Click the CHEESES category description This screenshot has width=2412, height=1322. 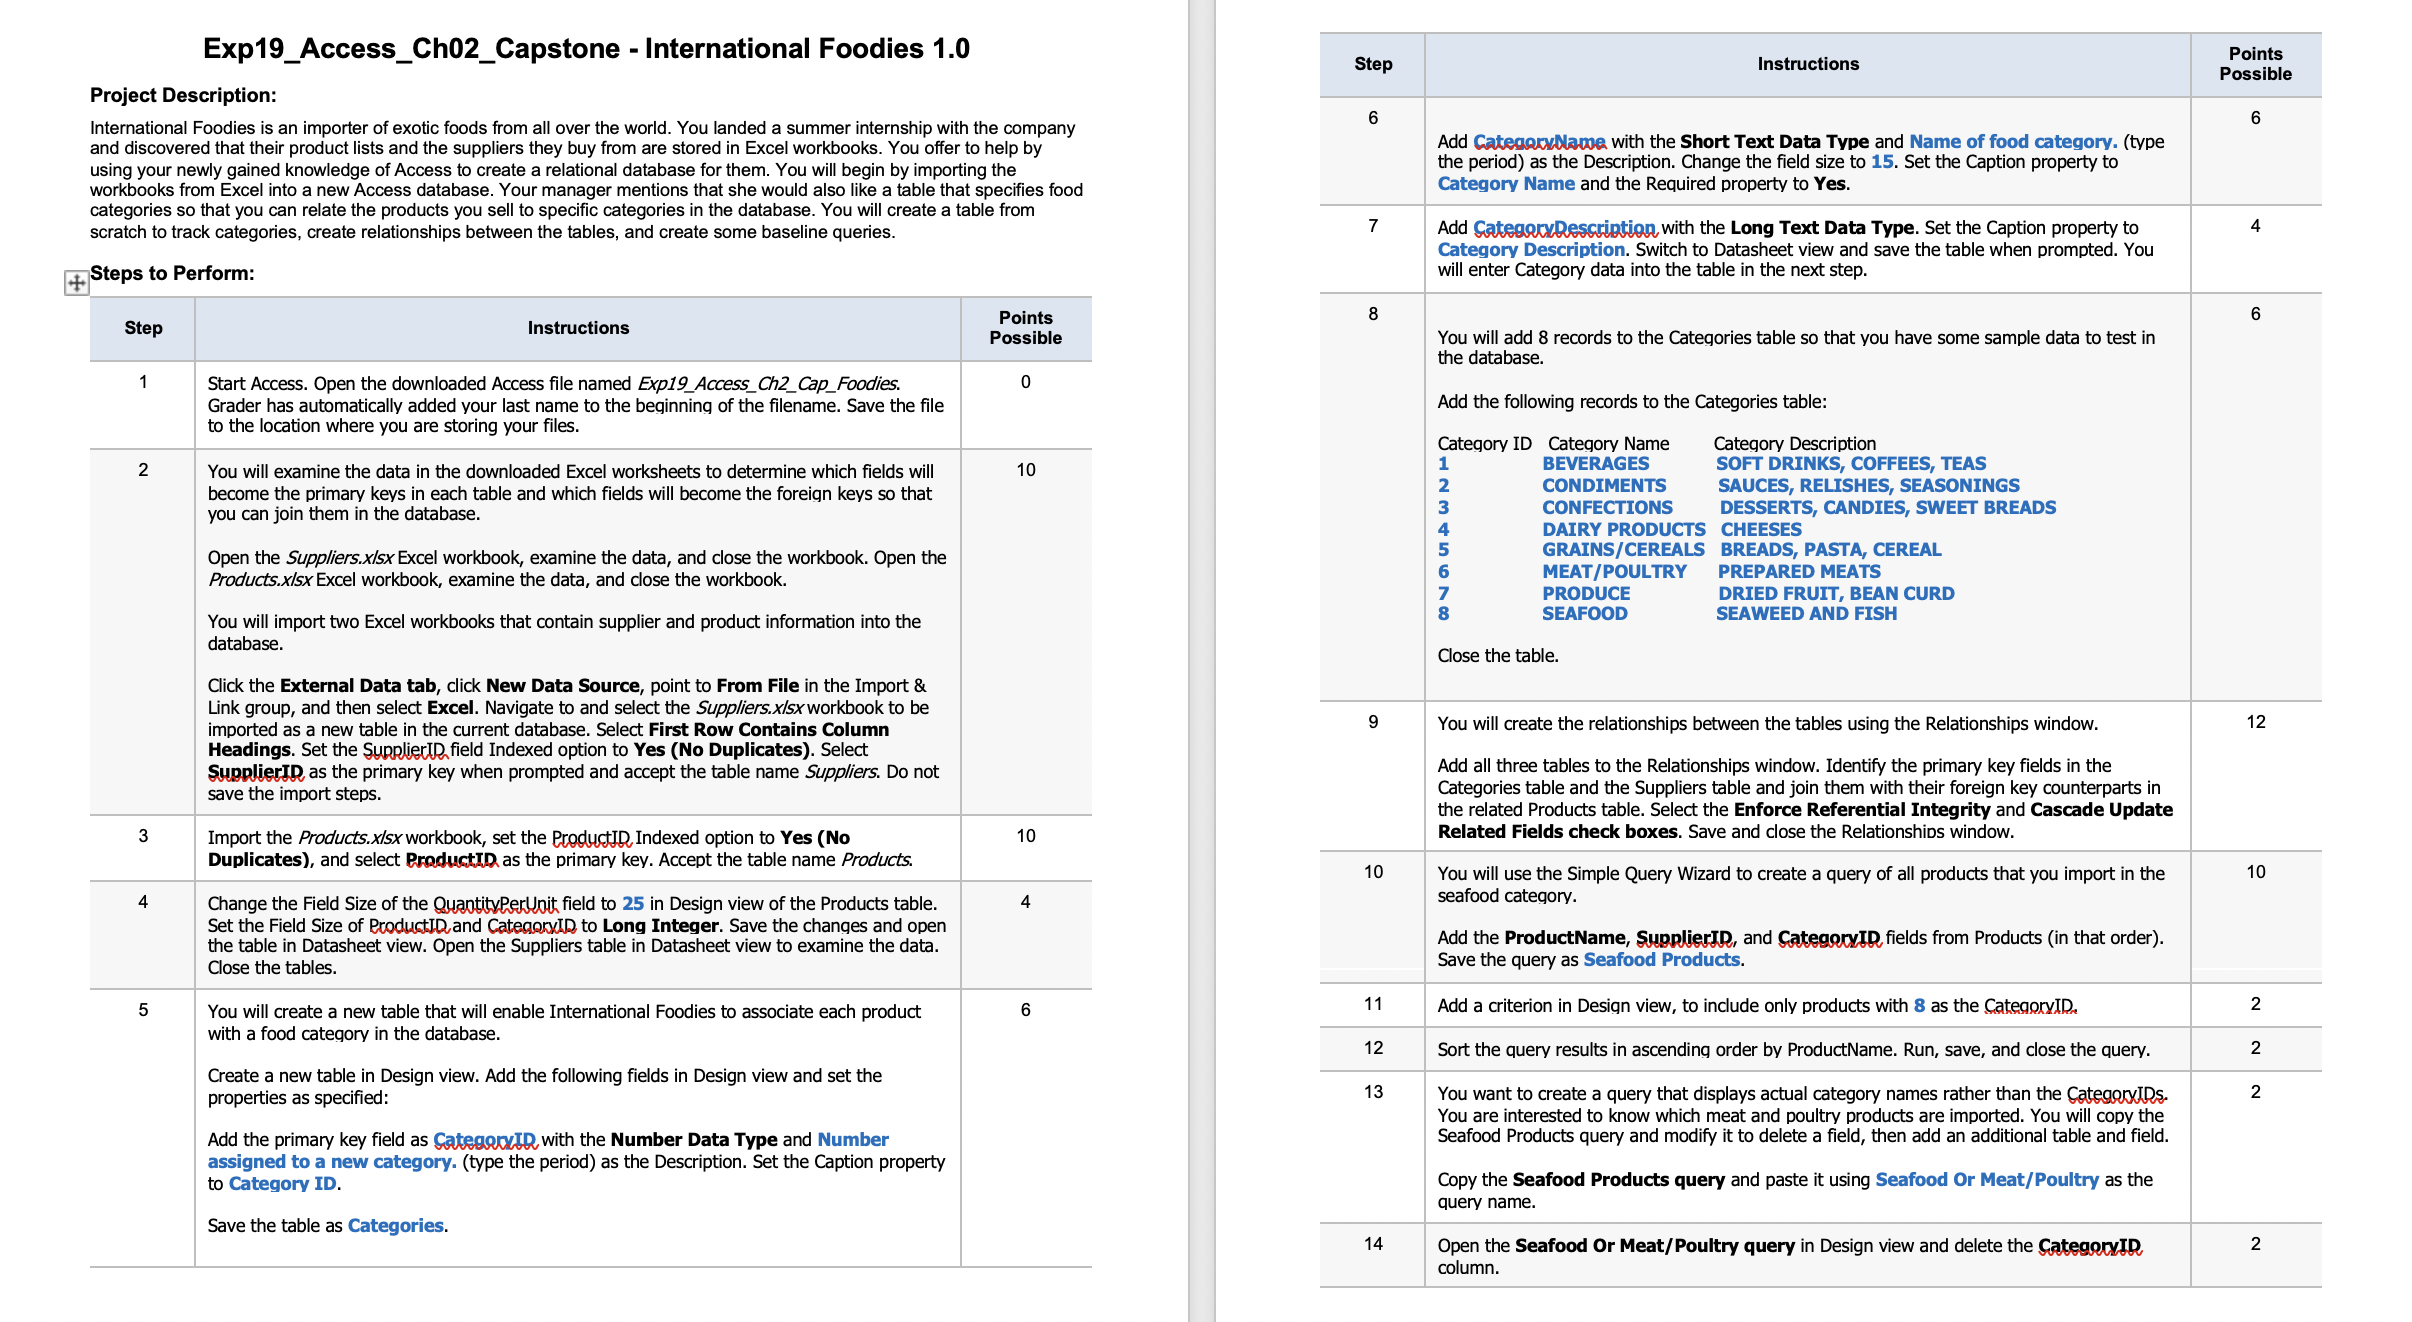pos(1760,529)
